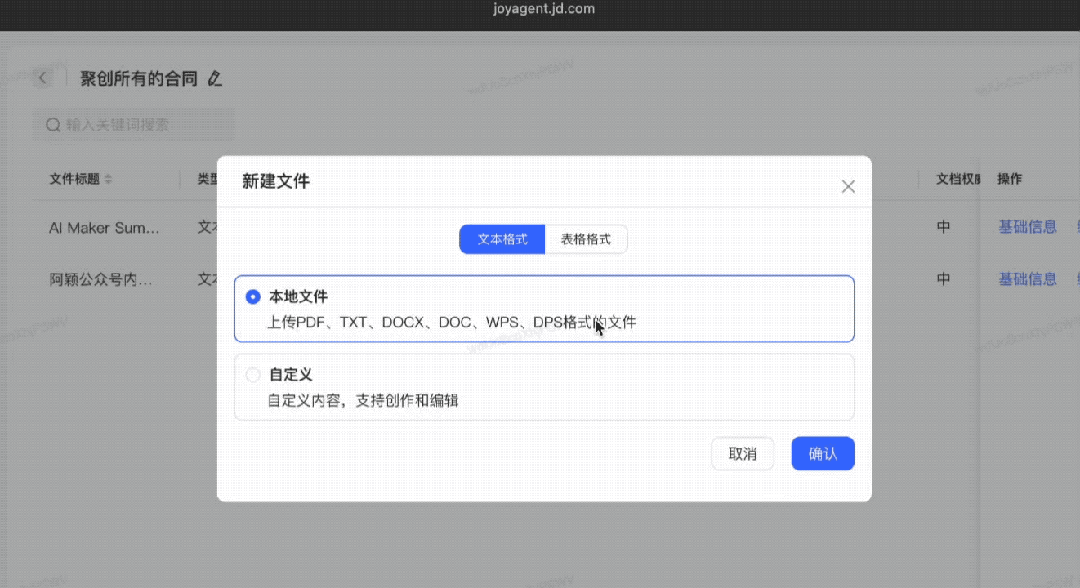The height and width of the screenshot is (588, 1080).
Task: Click the 聚创所有的合同 page title
Action: 139,78
